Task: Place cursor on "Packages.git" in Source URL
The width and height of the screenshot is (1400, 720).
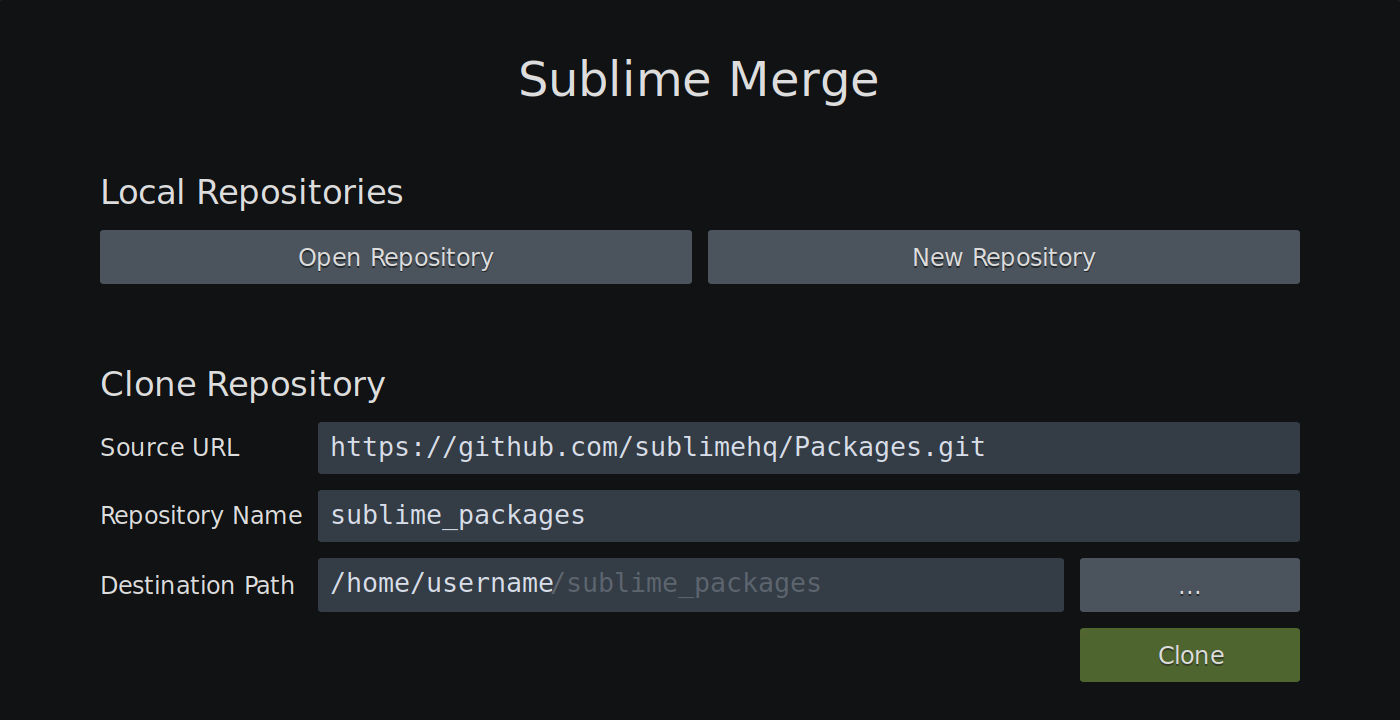Action: [890, 447]
